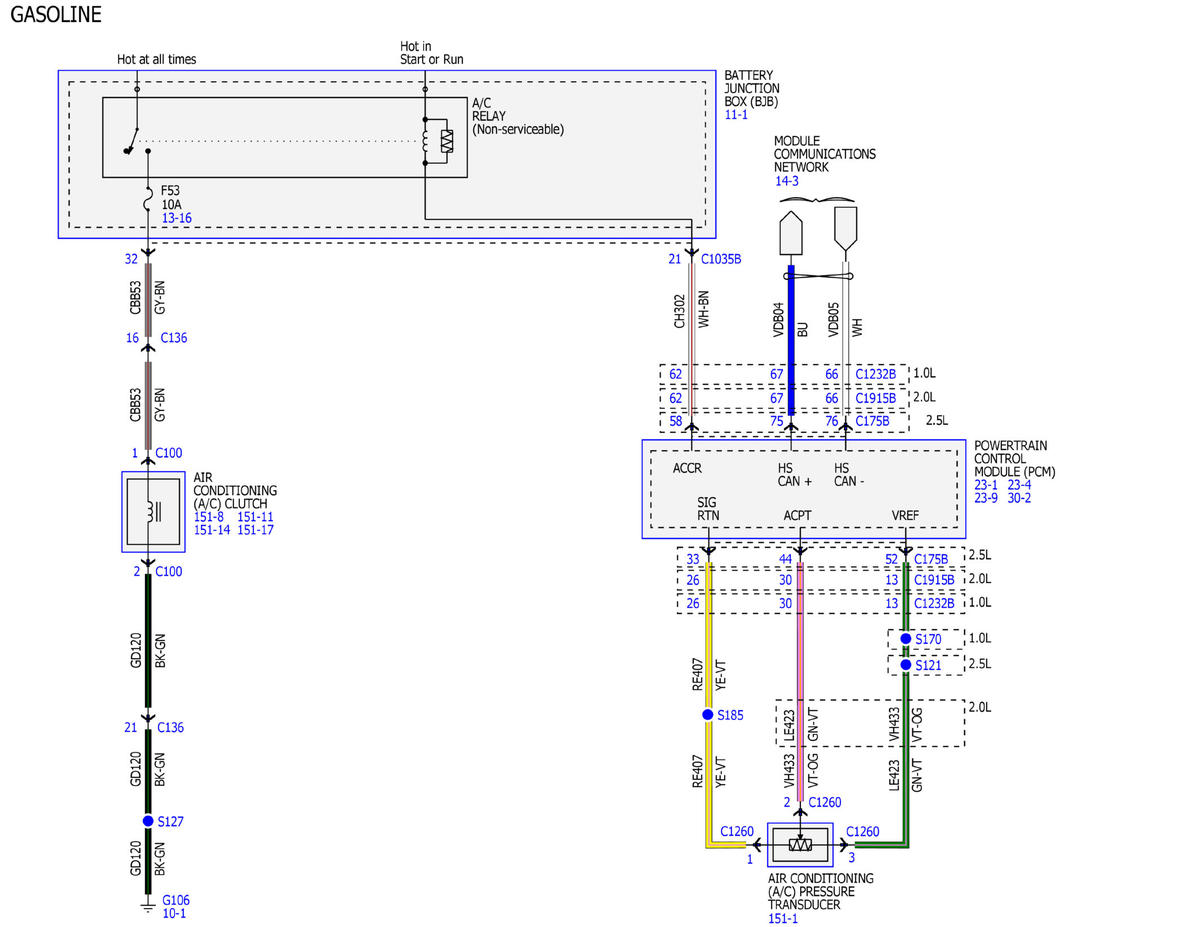Open ground reference 10-1
Image resolution: width=1200 pixels, height=927 pixels.
174,913
